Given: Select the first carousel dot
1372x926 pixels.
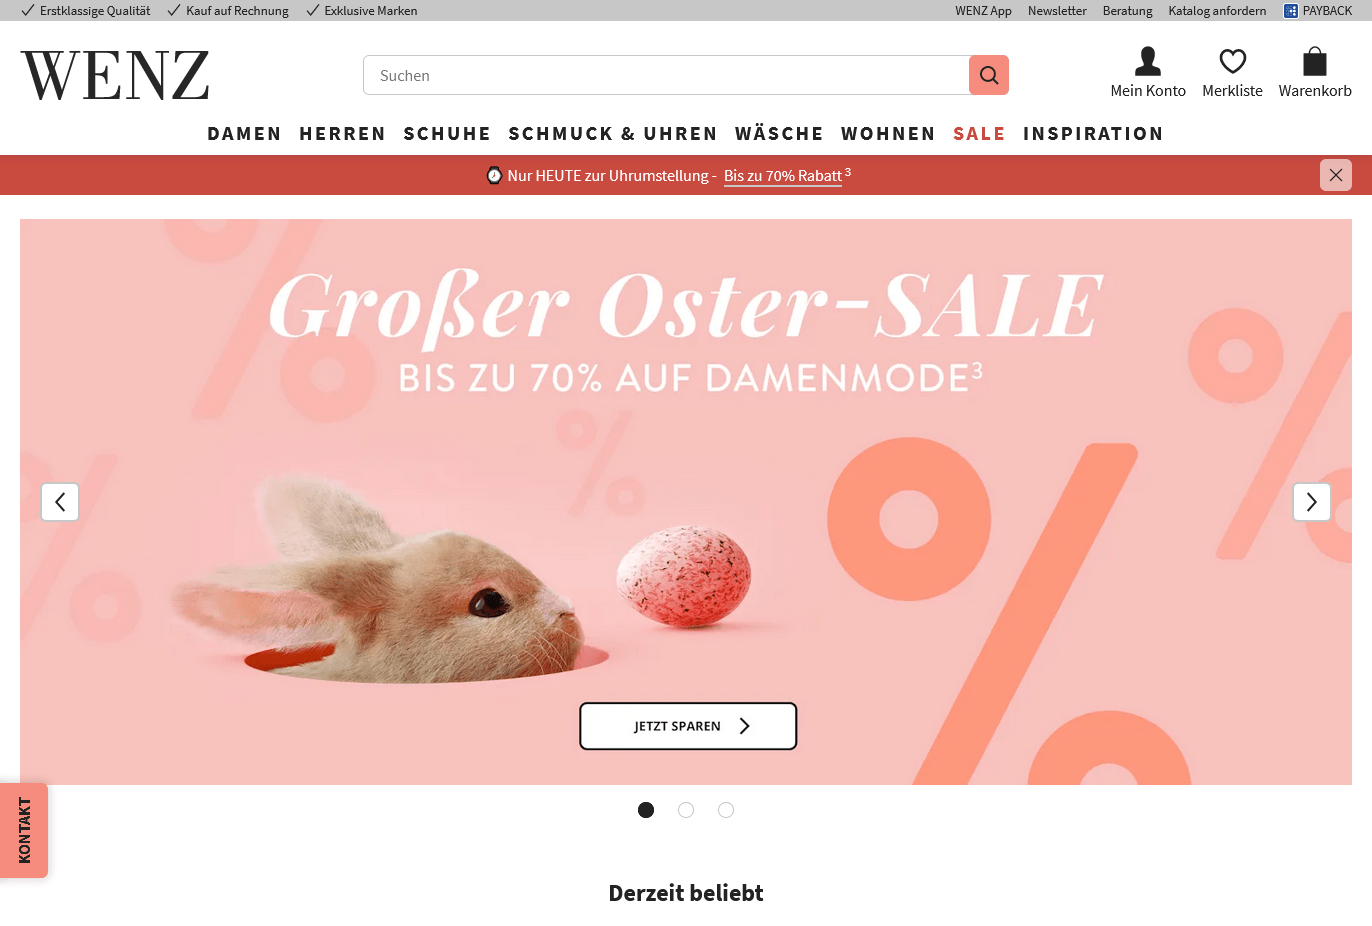Looking at the screenshot, I should [646, 810].
